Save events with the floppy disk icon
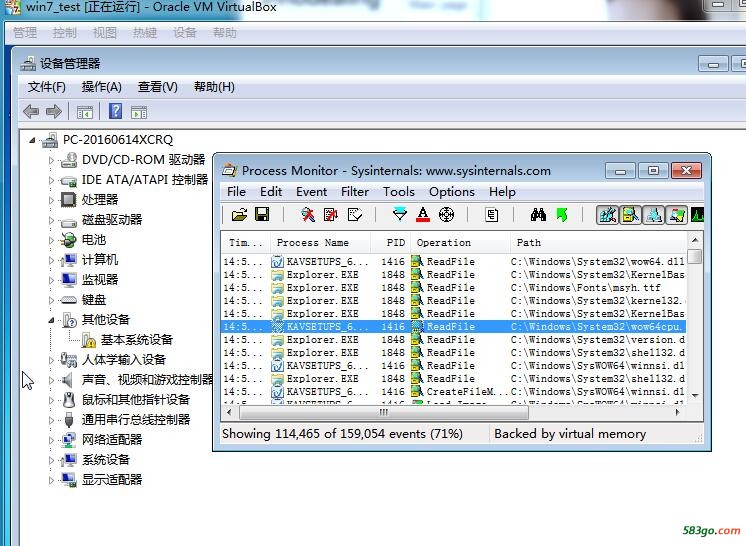This screenshot has width=746, height=546. click(262, 215)
